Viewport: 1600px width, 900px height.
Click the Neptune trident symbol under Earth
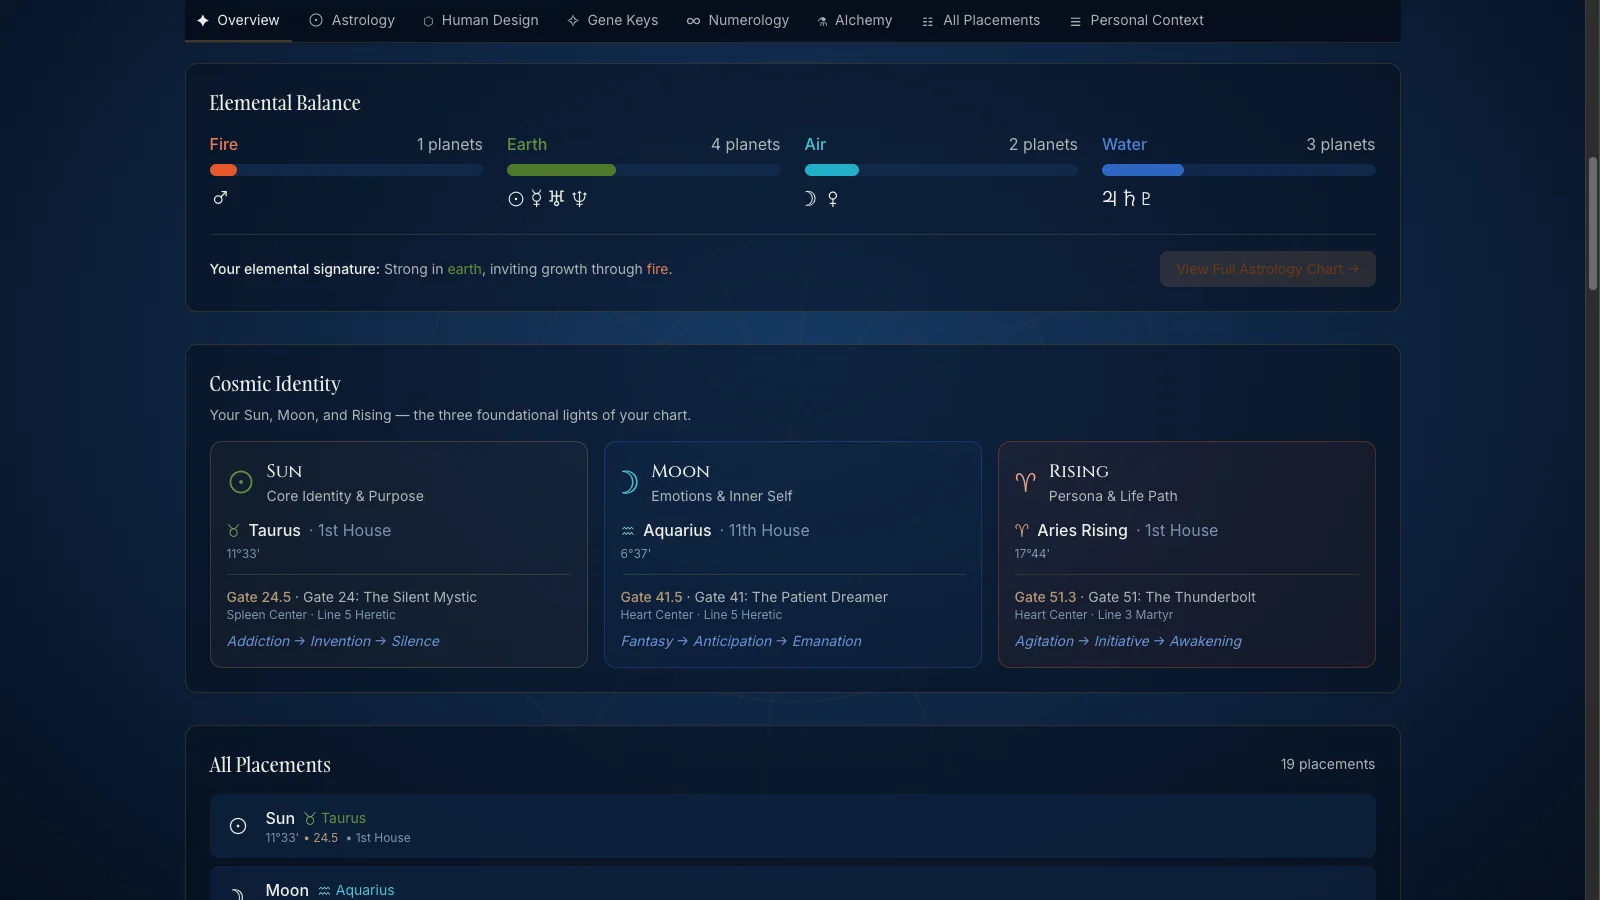pos(579,198)
